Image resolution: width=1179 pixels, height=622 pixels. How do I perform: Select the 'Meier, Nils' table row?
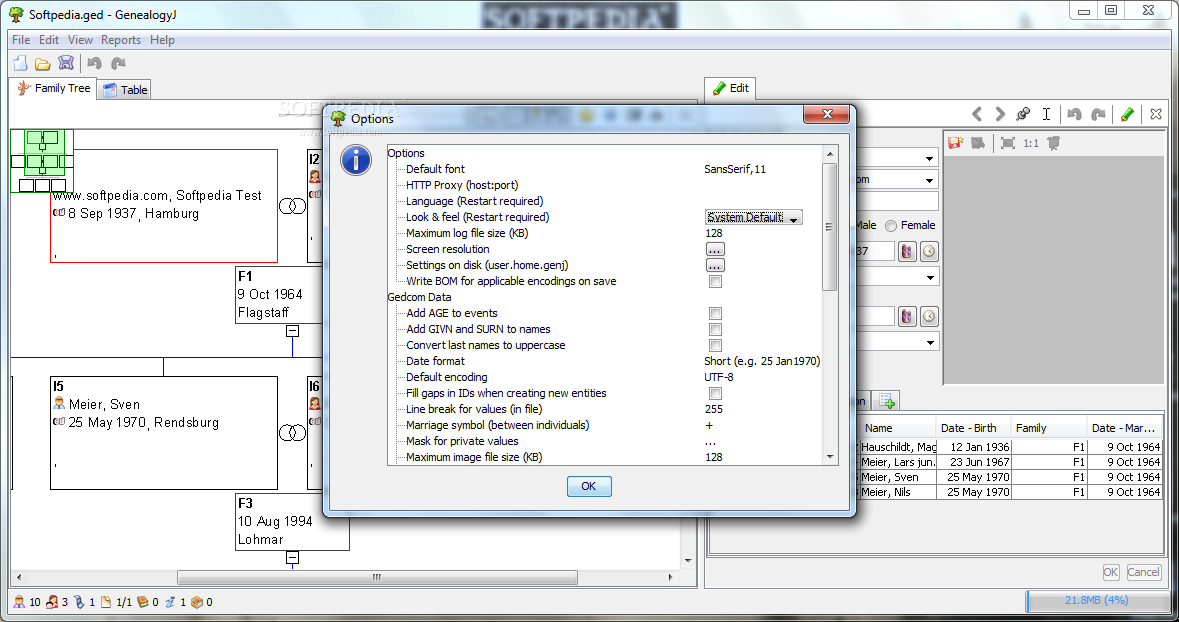pos(1010,492)
